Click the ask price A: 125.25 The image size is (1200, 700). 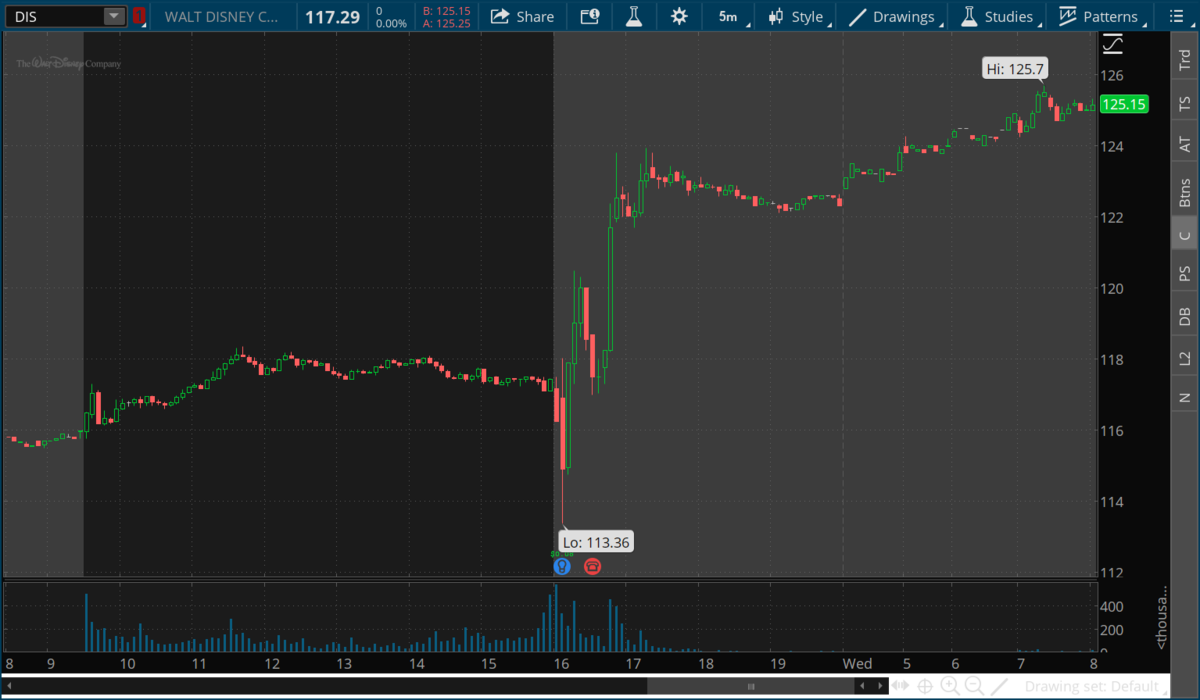(x=446, y=23)
